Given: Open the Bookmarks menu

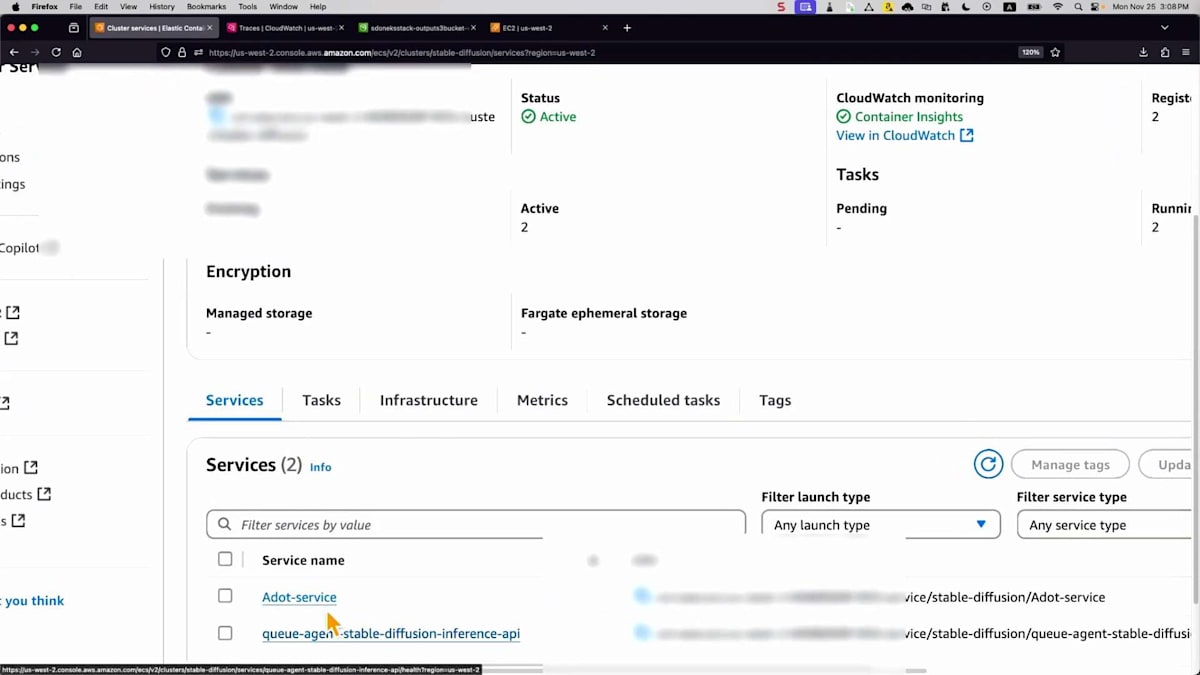Looking at the screenshot, I should (207, 6).
